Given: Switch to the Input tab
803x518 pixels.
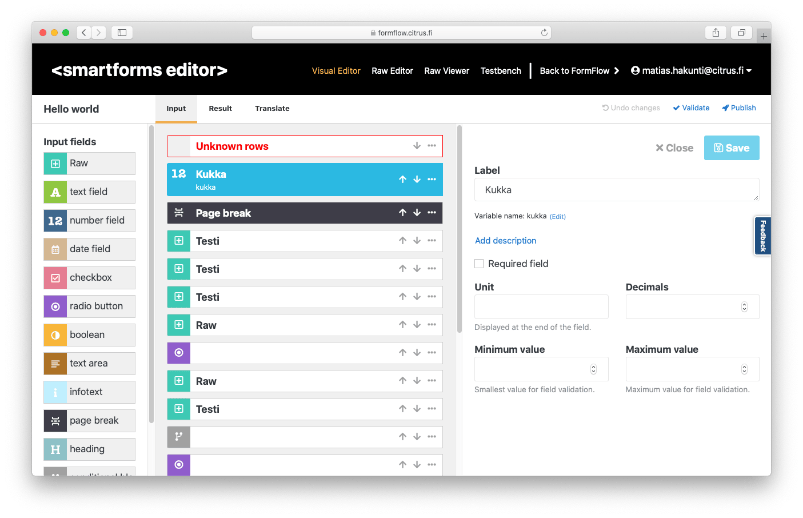Looking at the screenshot, I should tap(176, 109).
